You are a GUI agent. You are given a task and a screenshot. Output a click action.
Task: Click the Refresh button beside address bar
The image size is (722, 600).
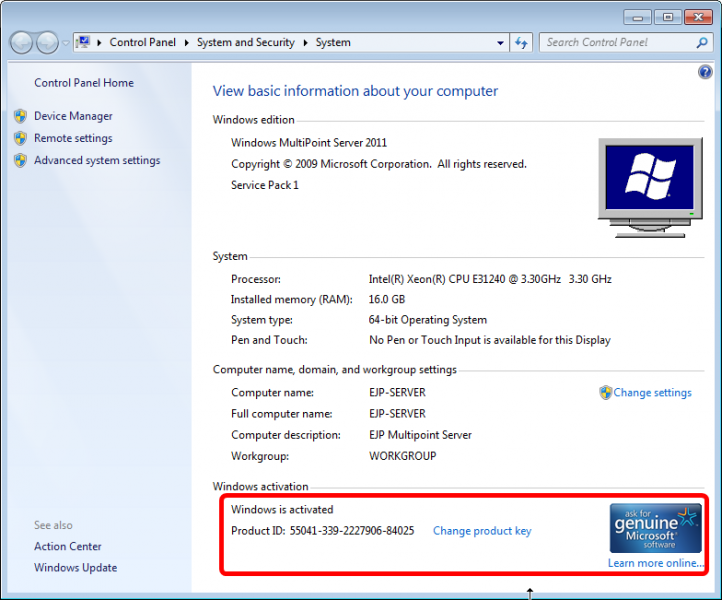point(521,43)
